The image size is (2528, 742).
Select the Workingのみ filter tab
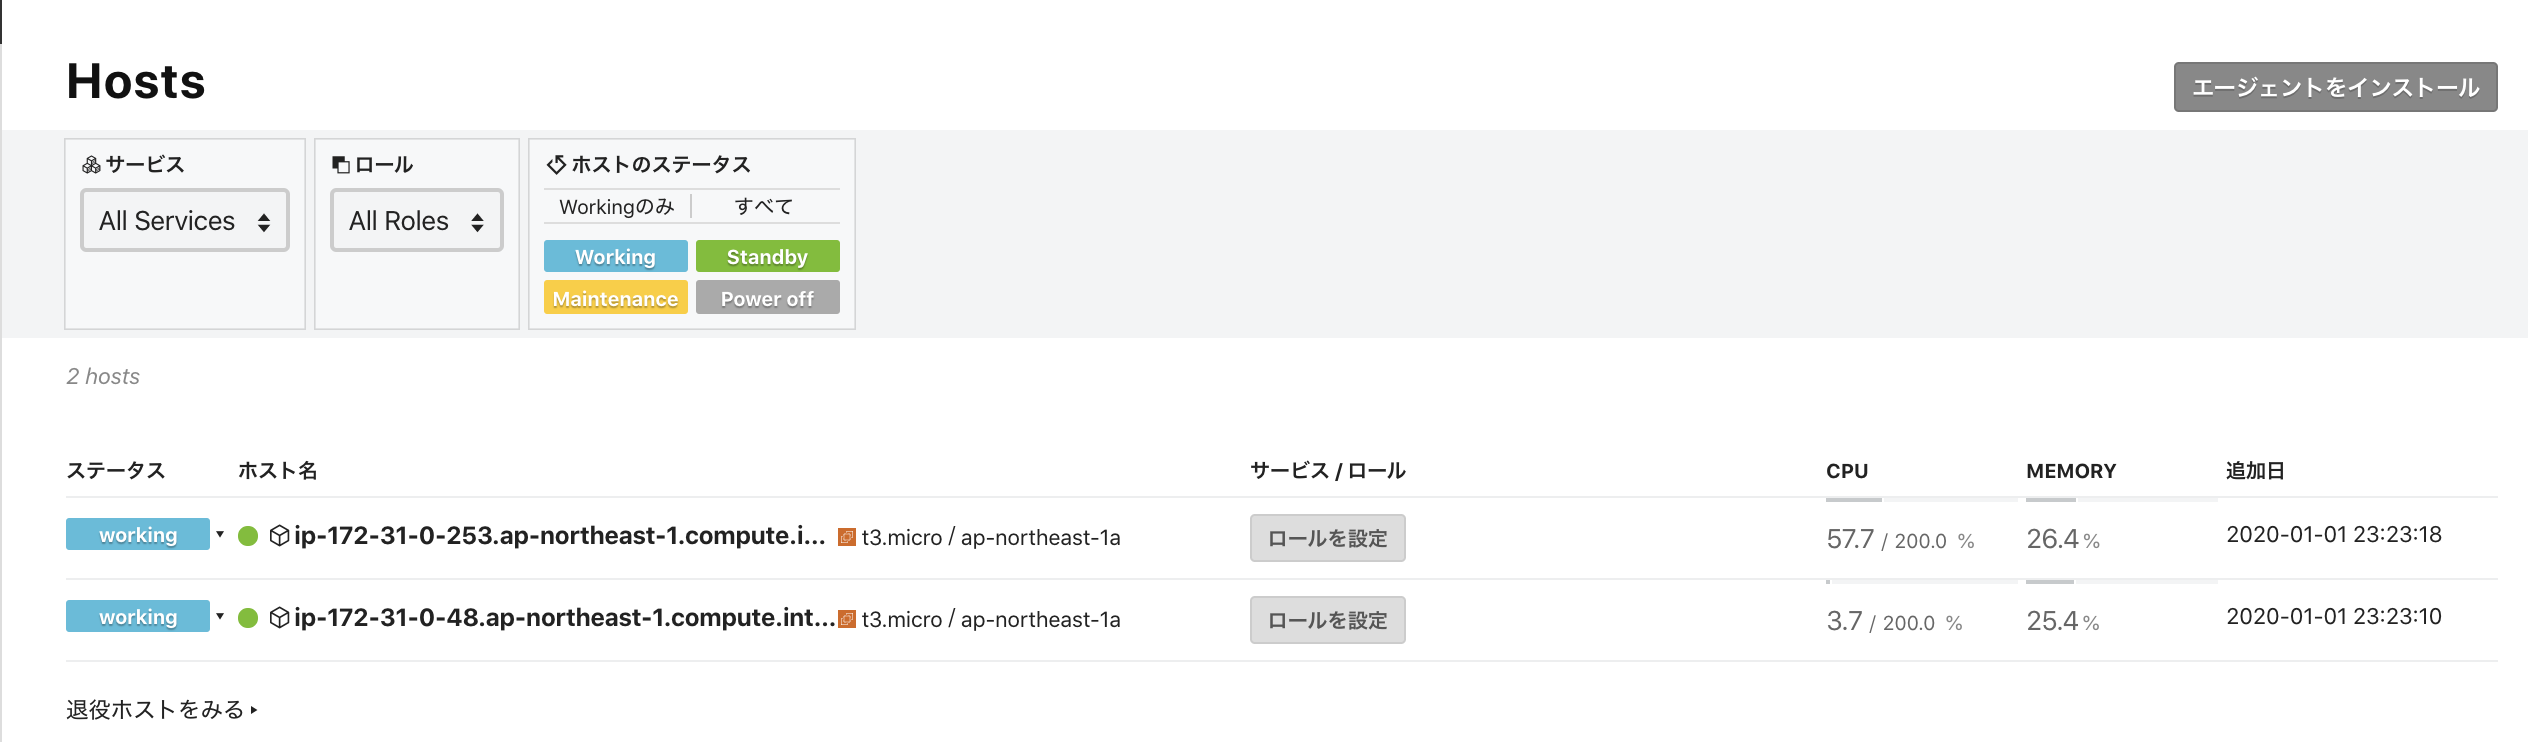coord(617,206)
